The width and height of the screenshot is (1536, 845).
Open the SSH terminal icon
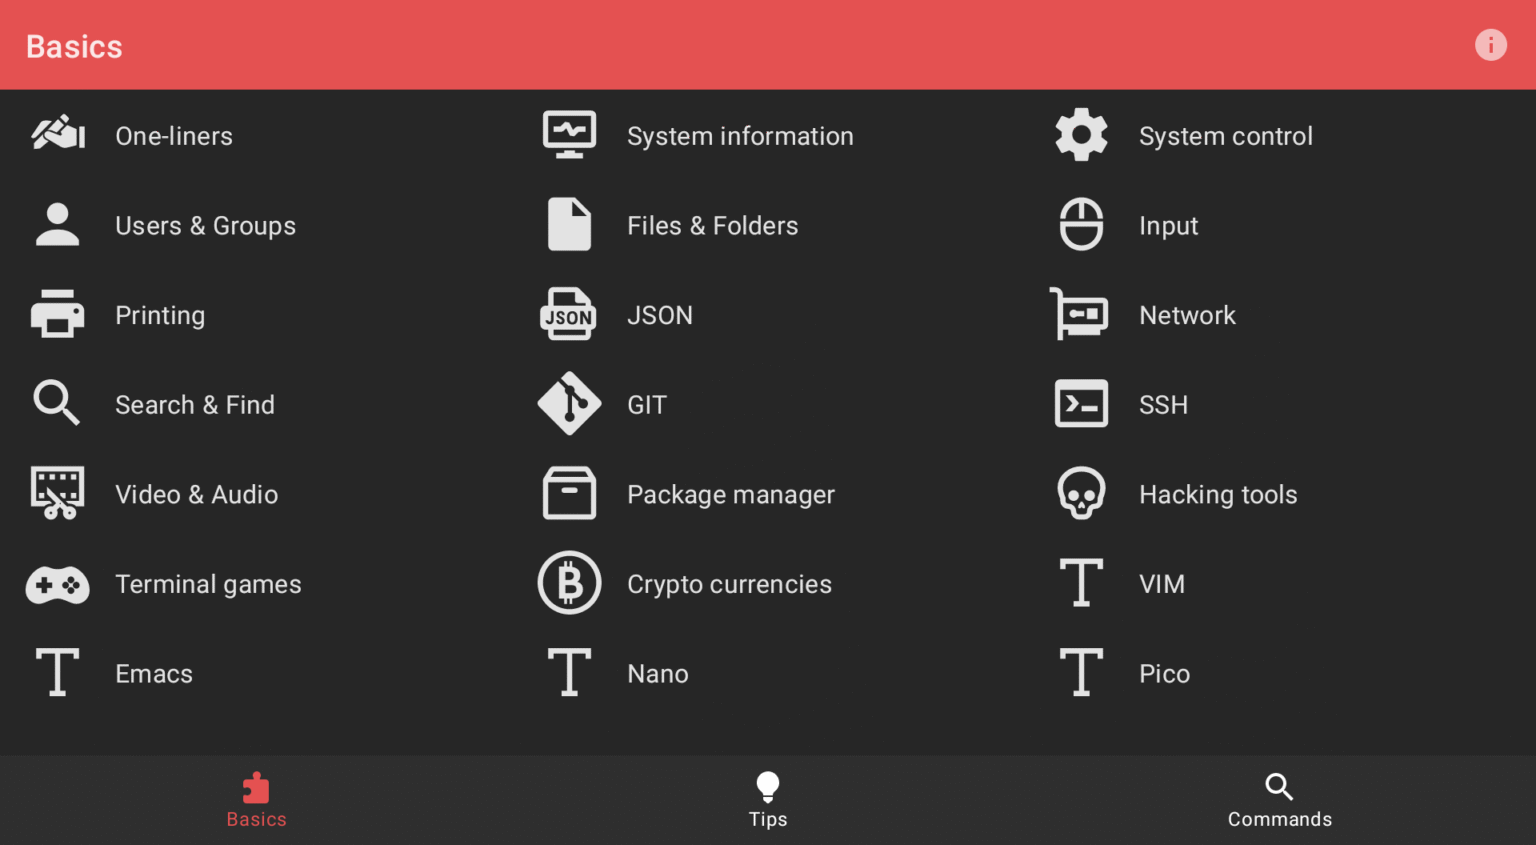coord(1081,404)
